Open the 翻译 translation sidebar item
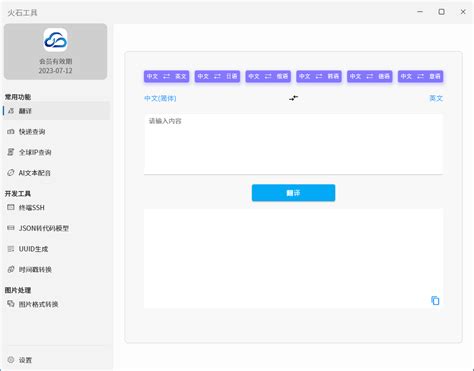The width and height of the screenshot is (474, 371). (x=56, y=111)
